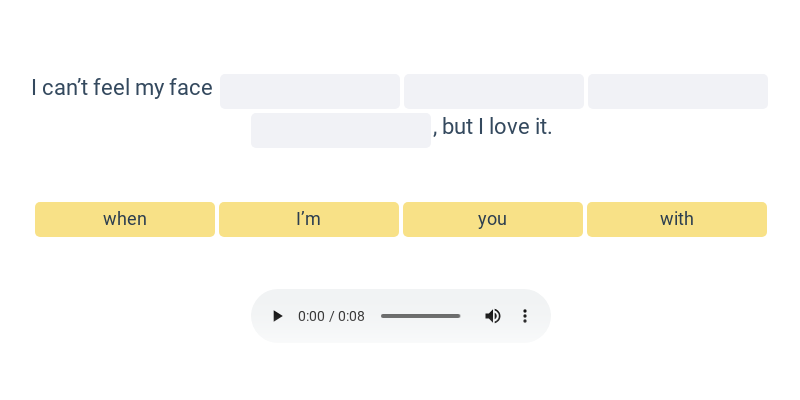Click the text ", but I love it."
The height and width of the screenshot is (400, 800).
(x=492, y=127)
